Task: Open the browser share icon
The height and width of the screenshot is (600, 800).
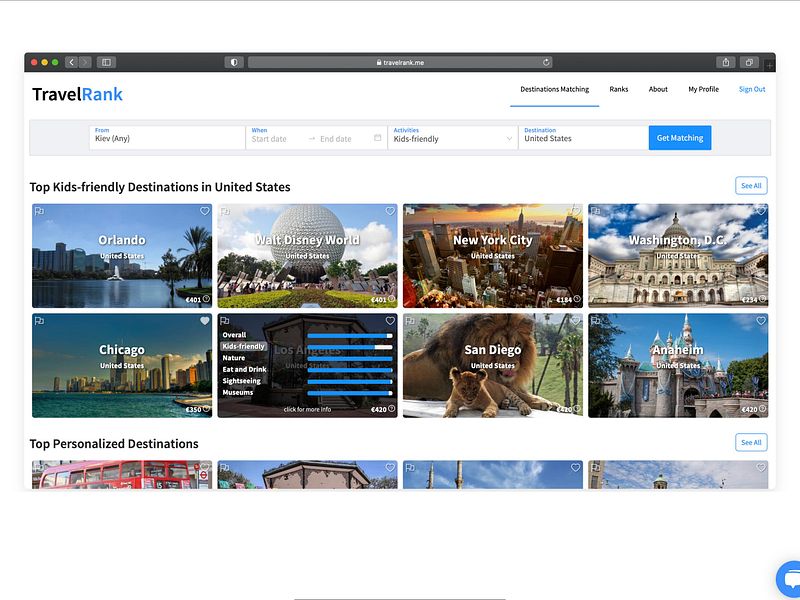Action: [x=726, y=62]
